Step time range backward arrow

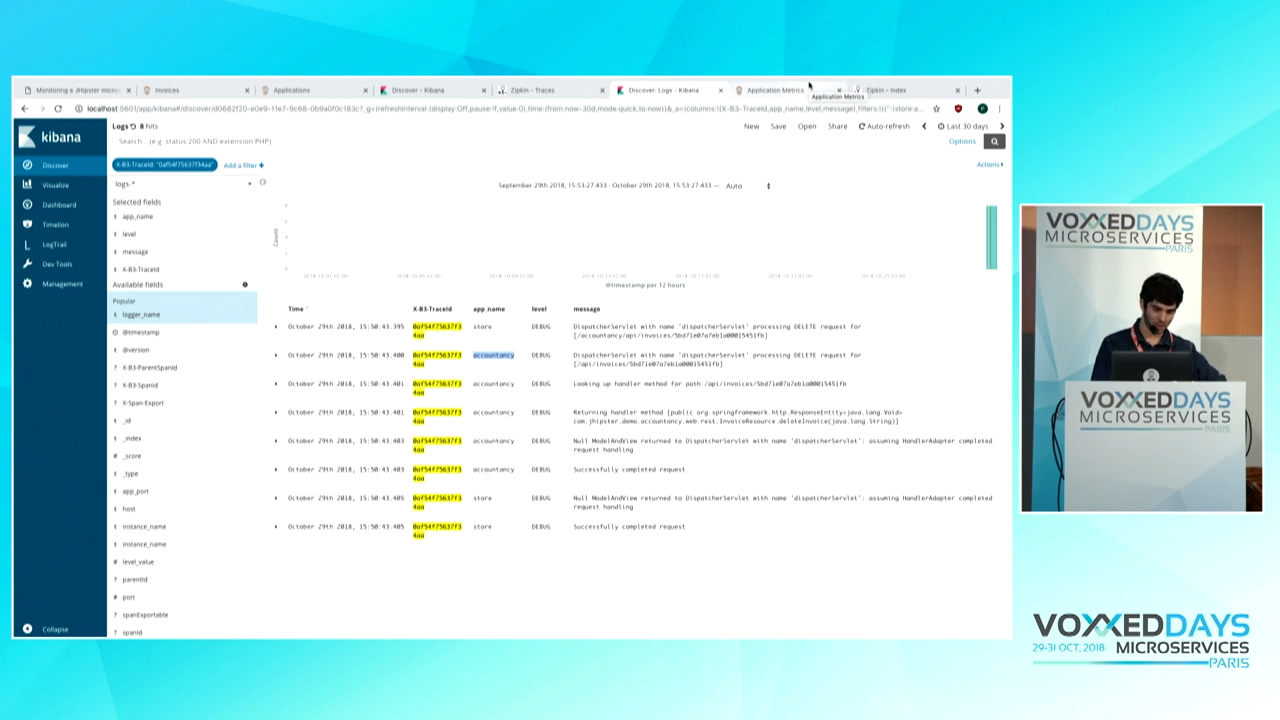tap(924, 126)
